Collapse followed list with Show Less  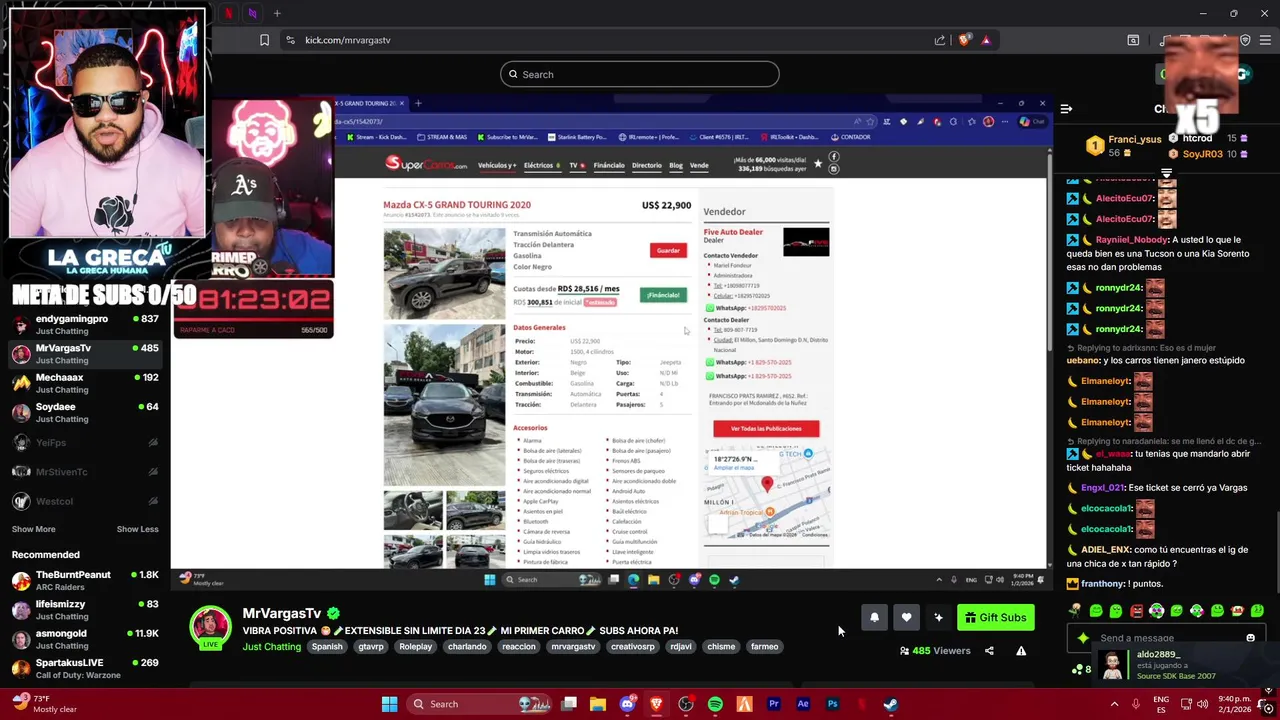[137, 529]
